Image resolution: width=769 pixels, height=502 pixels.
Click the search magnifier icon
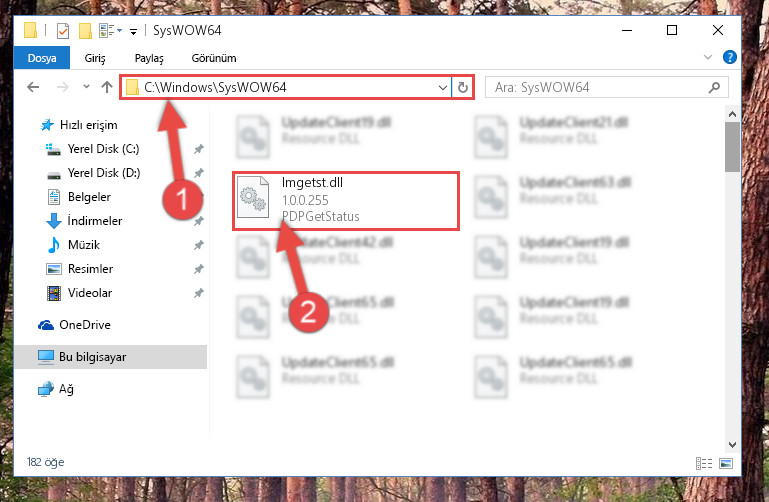tap(714, 87)
